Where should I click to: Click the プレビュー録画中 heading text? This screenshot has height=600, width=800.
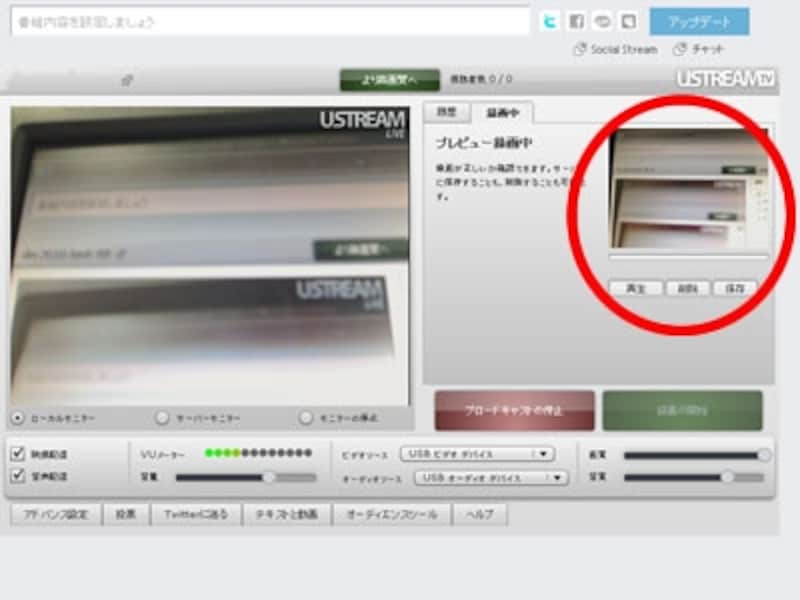coord(484,143)
